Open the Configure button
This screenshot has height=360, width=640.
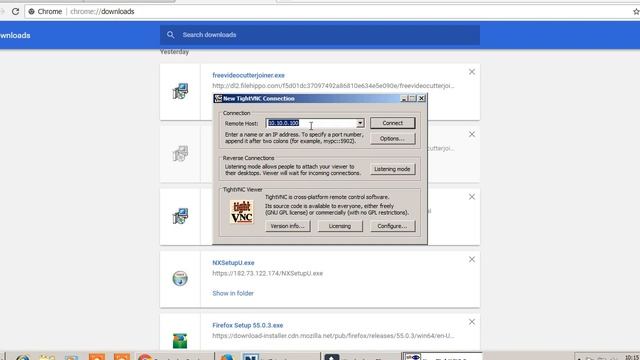392,226
